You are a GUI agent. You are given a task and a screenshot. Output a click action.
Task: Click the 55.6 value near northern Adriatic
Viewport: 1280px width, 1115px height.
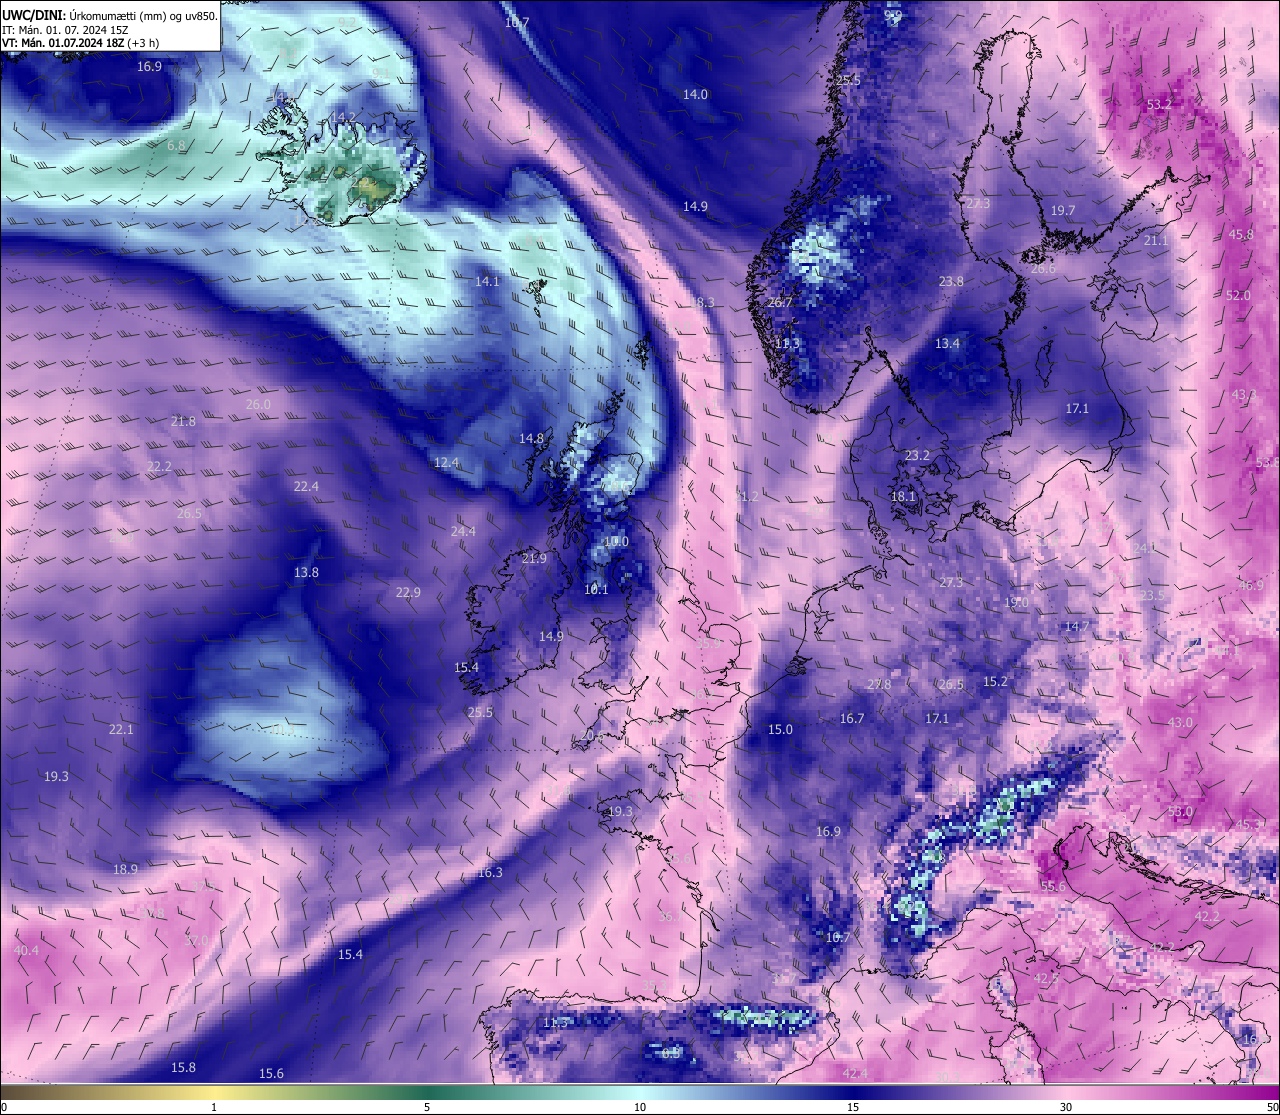[x=1053, y=886]
